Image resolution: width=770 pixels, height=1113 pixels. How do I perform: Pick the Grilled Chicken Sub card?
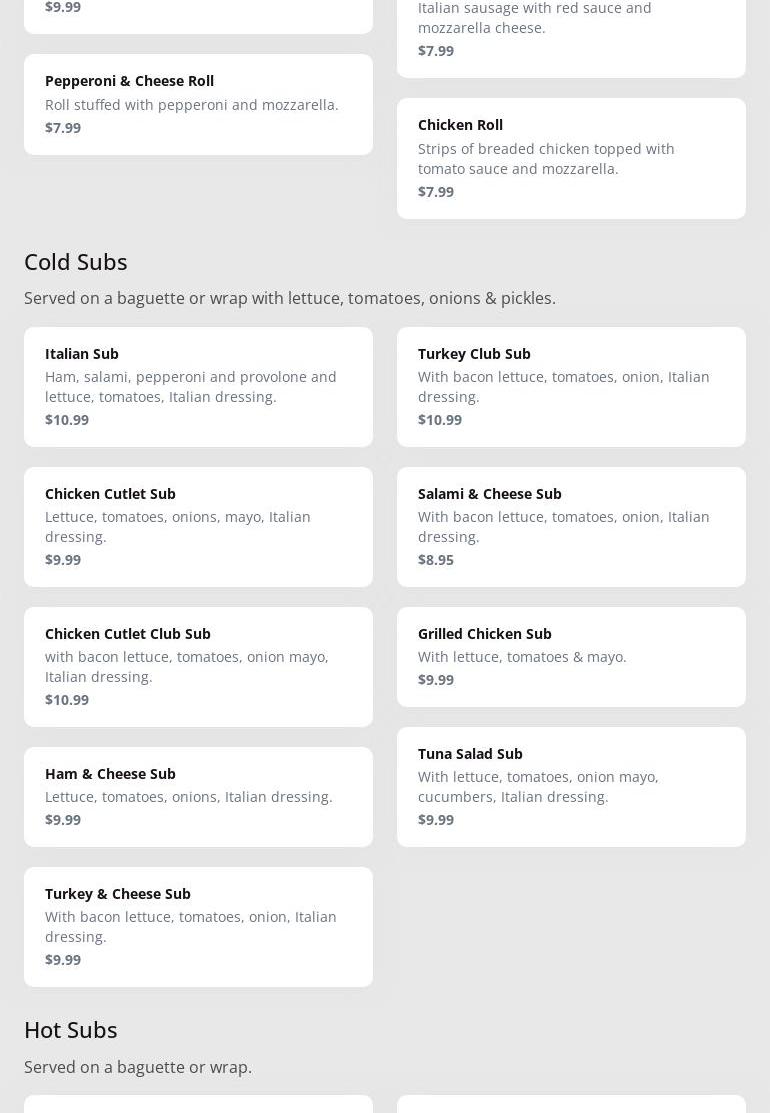pos(571,656)
